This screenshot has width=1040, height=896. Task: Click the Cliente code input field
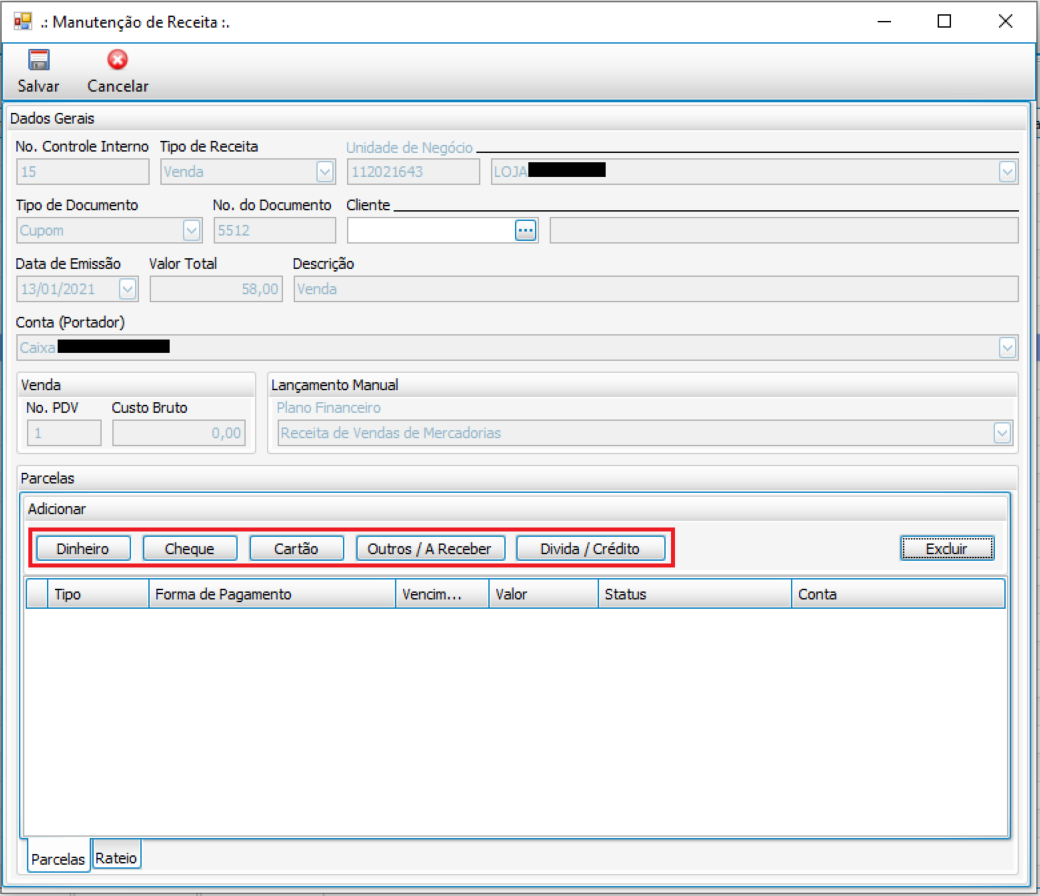[x=431, y=231]
